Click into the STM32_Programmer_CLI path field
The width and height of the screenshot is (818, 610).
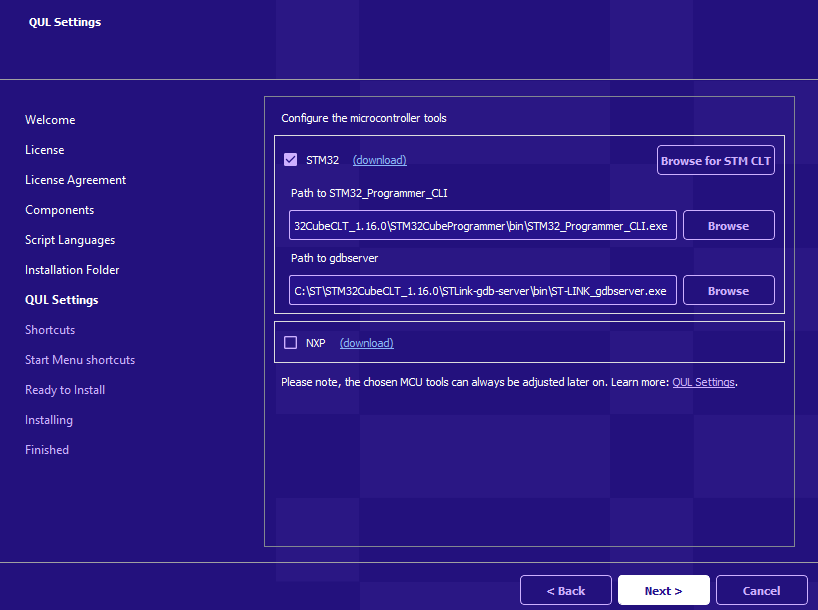point(482,226)
